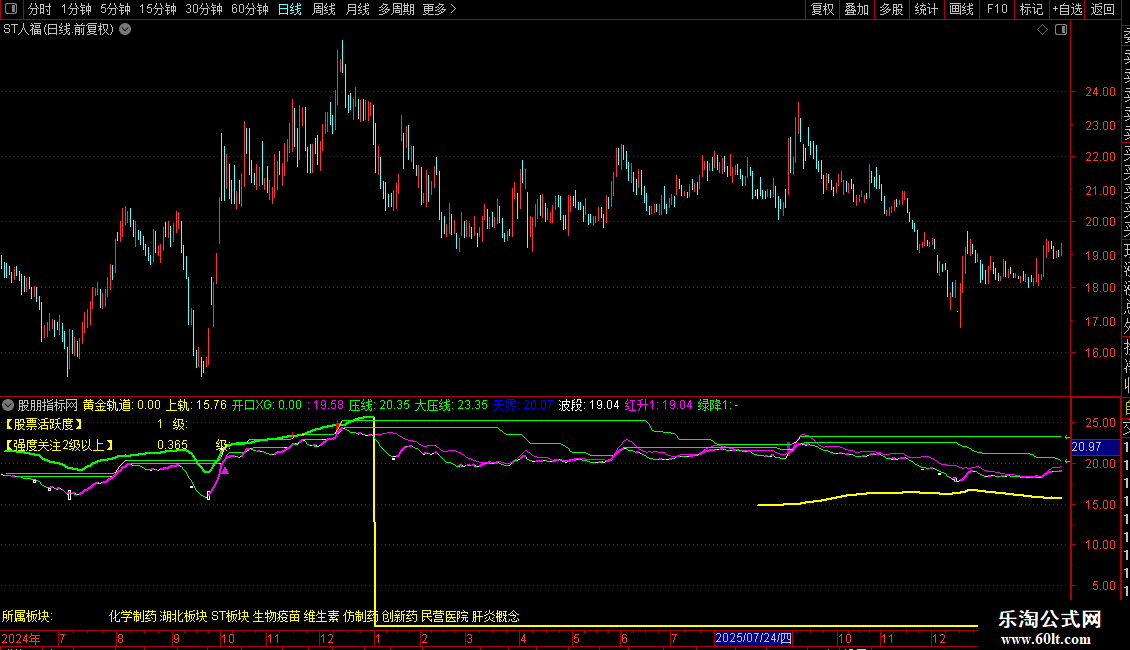Click the ST人福(日线.前复权) chart title
Viewport: 1130px width, 650px height.
pos(58,30)
